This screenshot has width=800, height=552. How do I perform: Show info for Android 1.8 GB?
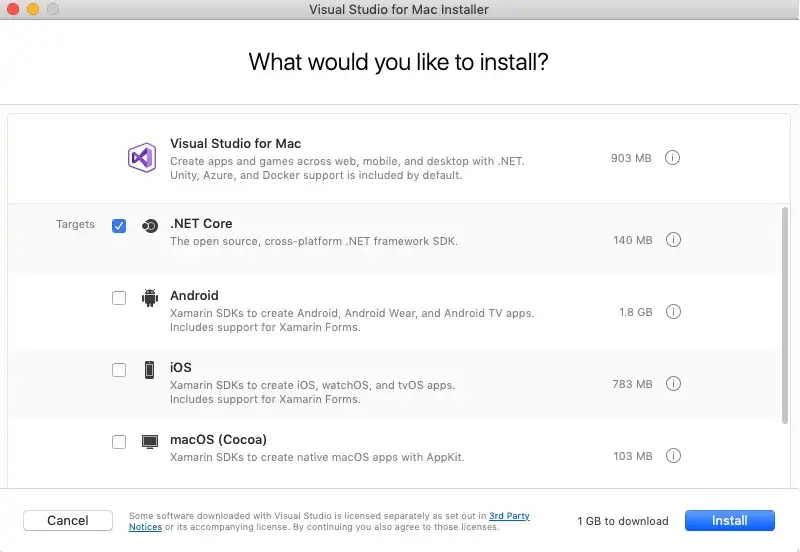pyautogui.click(x=673, y=312)
